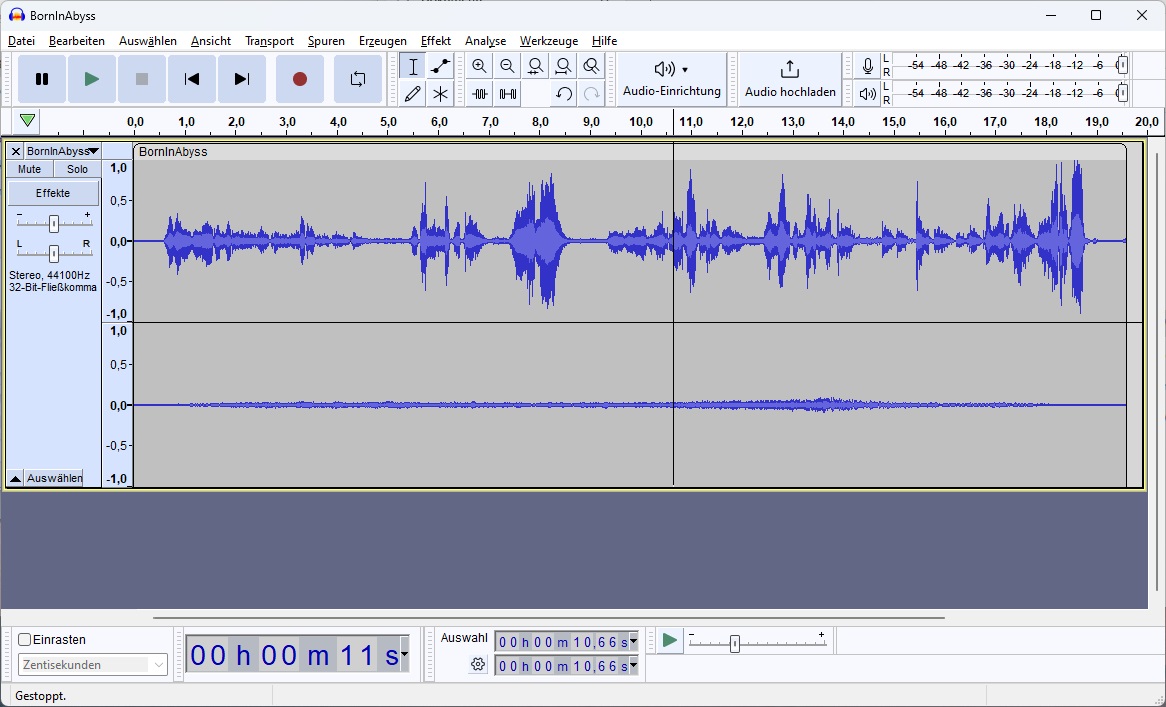Open the Effekt menu
The height and width of the screenshot is (707, 1166).
click(436, 41)
